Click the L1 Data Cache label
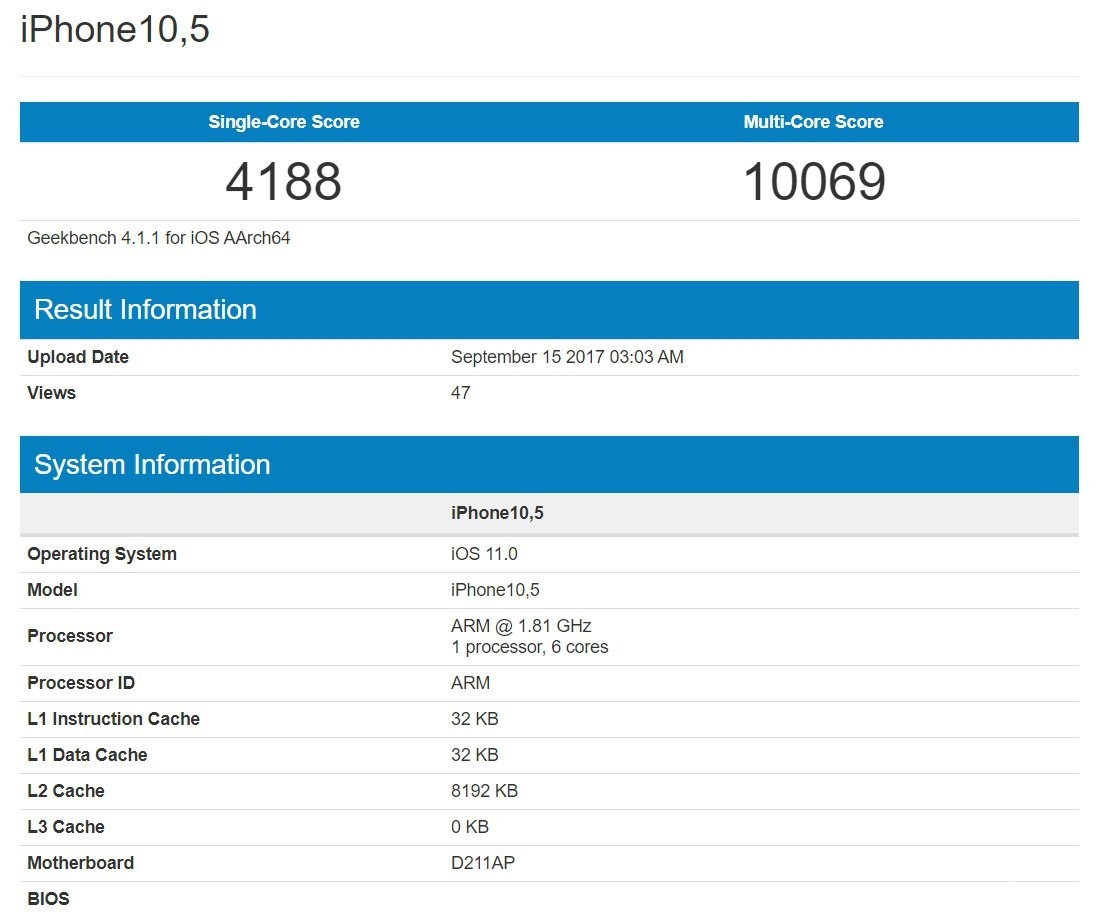 tap(87, 755)
